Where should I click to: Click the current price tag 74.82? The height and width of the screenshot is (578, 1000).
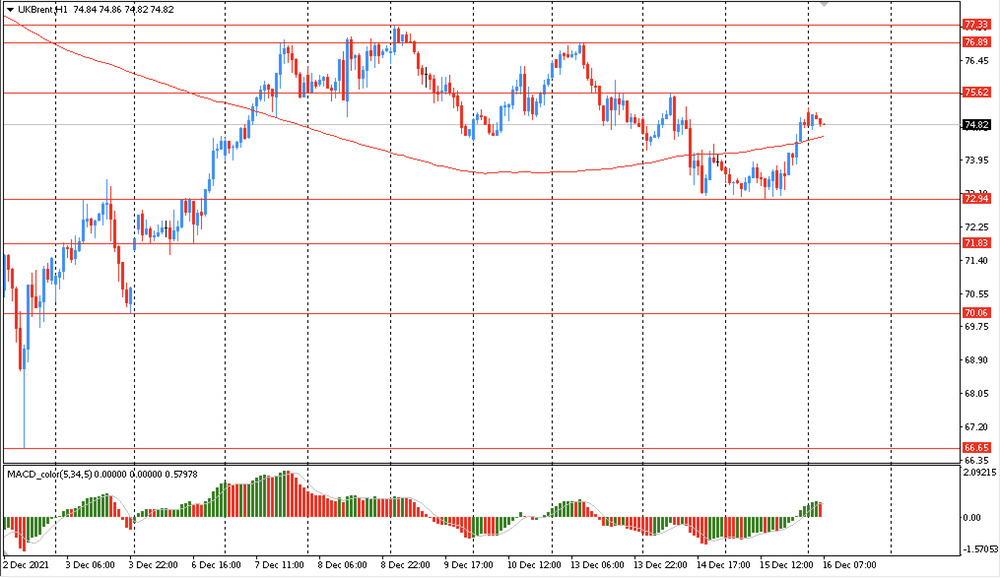pyautogui.click(x=976, y=125)
